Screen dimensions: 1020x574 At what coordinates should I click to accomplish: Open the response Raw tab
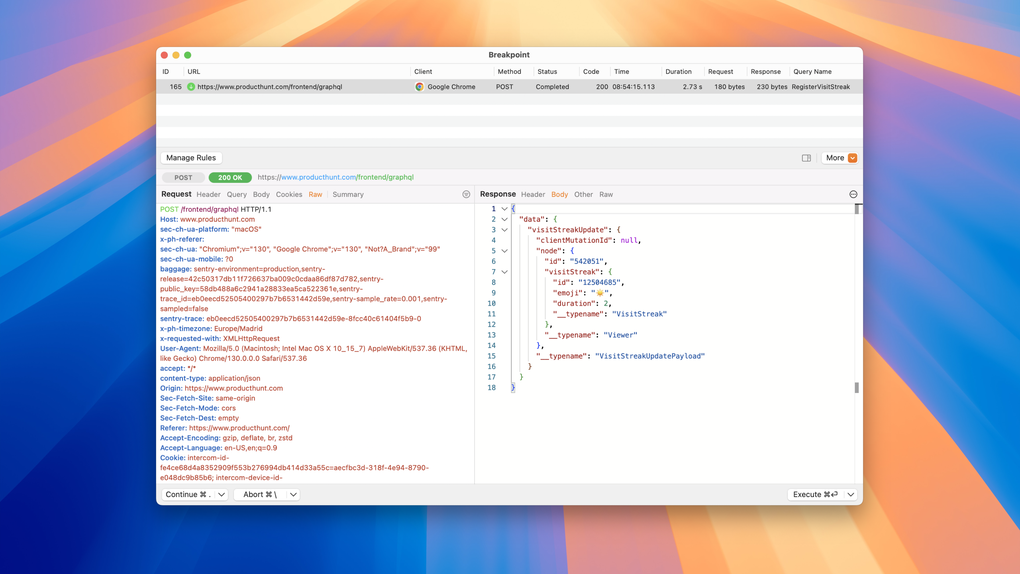click(x=606, y=195)
